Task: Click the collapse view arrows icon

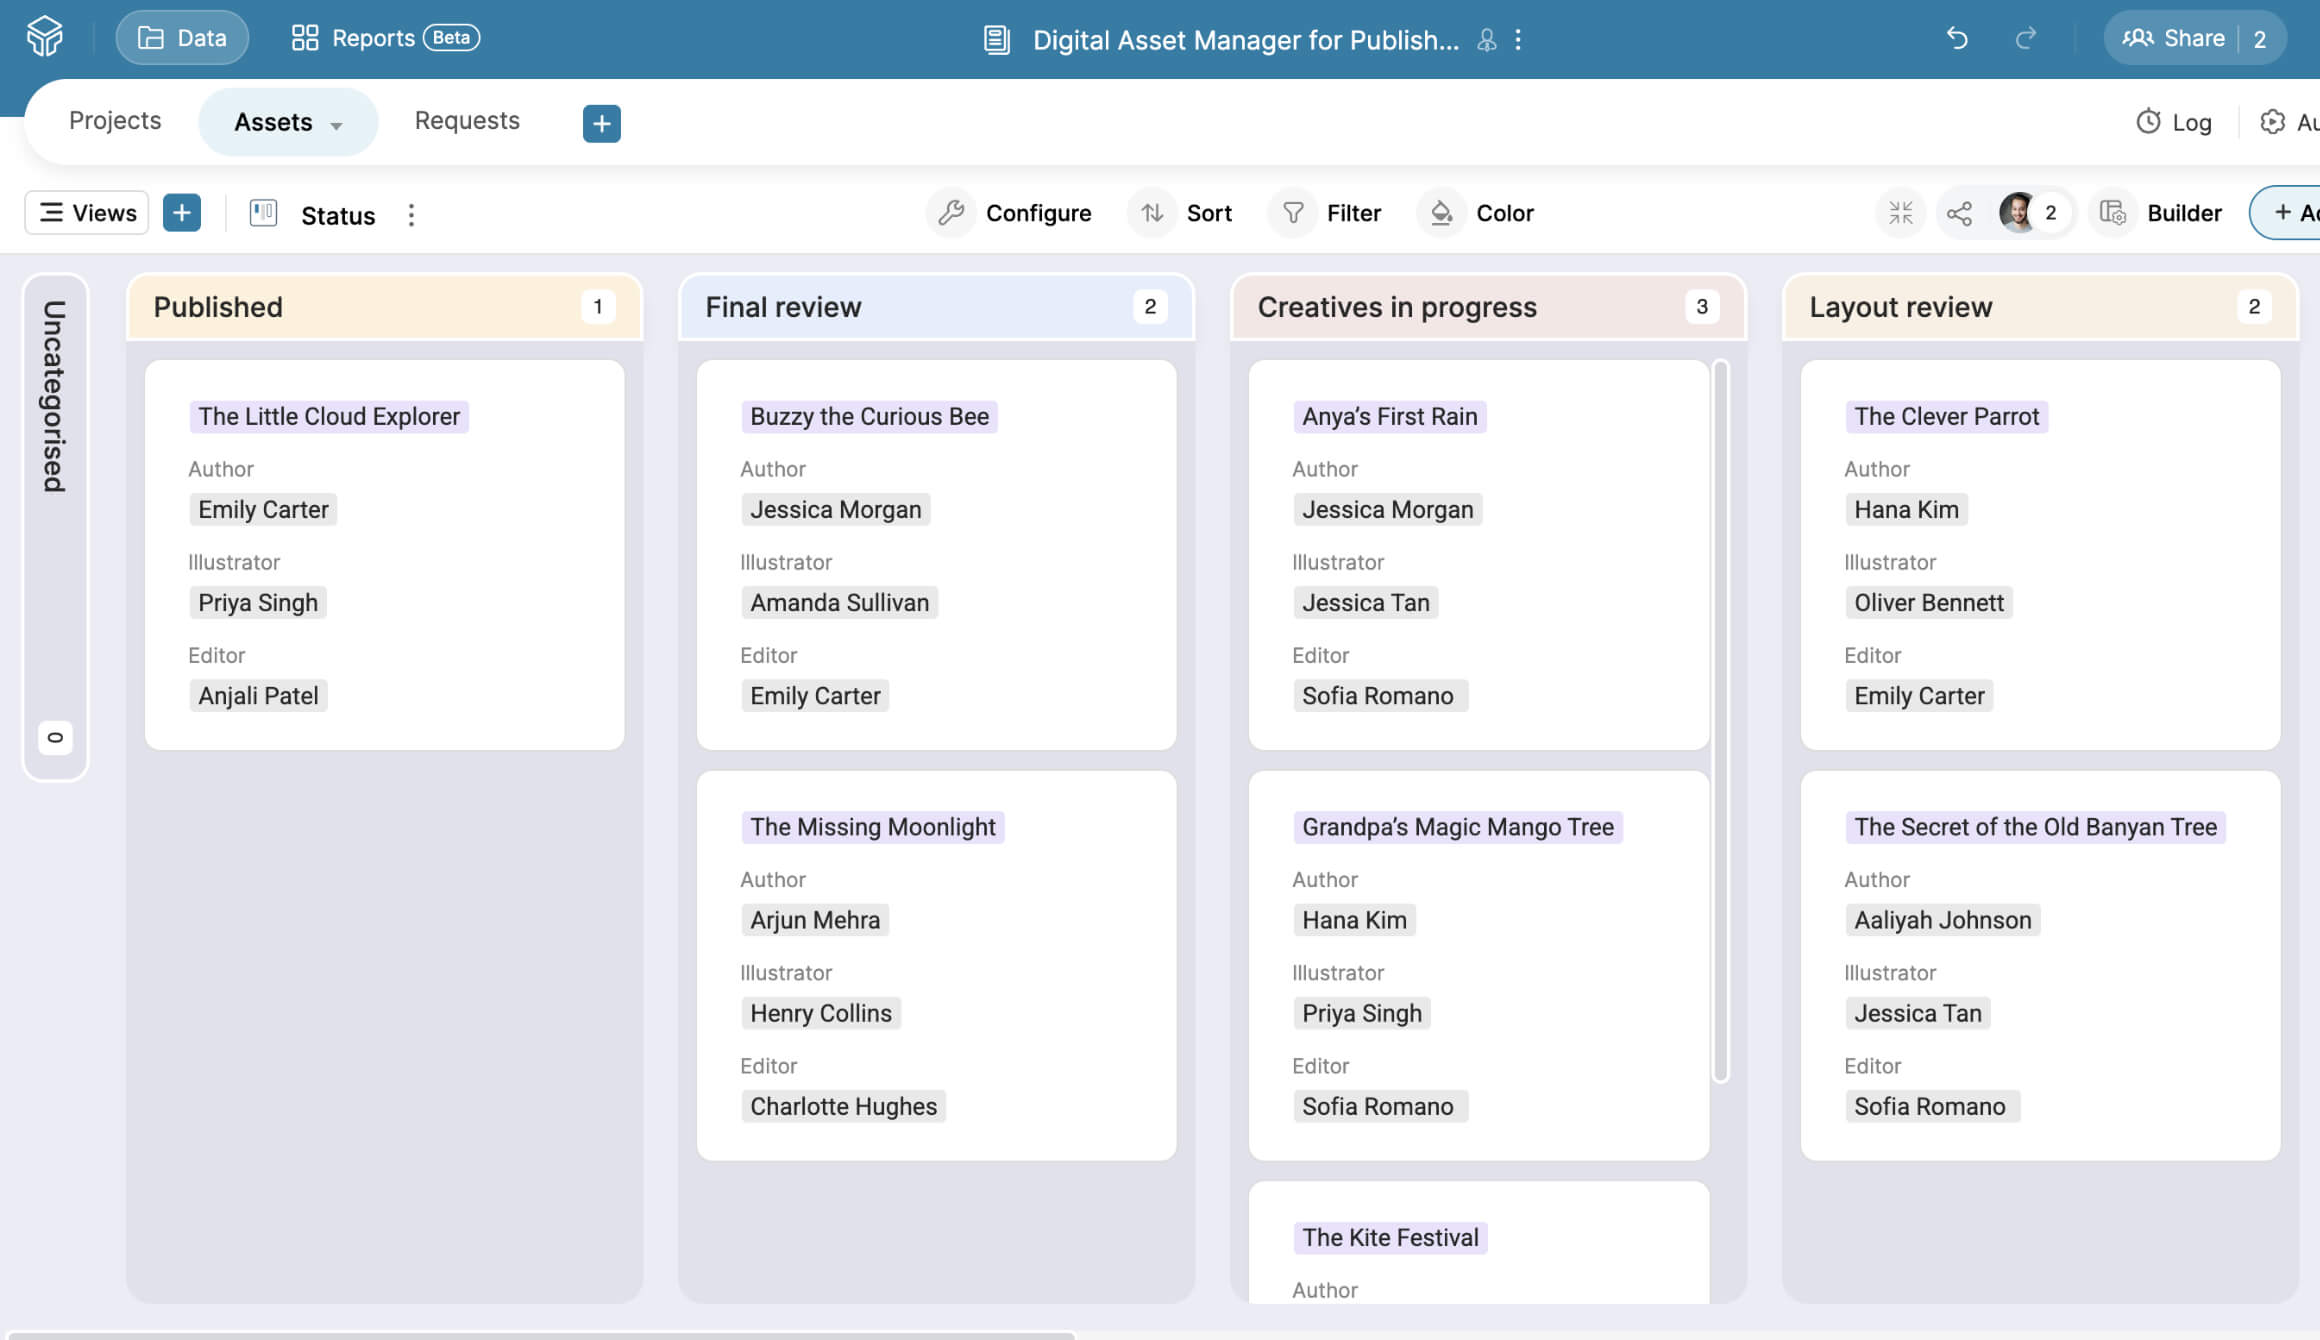Action: pos(1900,213)
